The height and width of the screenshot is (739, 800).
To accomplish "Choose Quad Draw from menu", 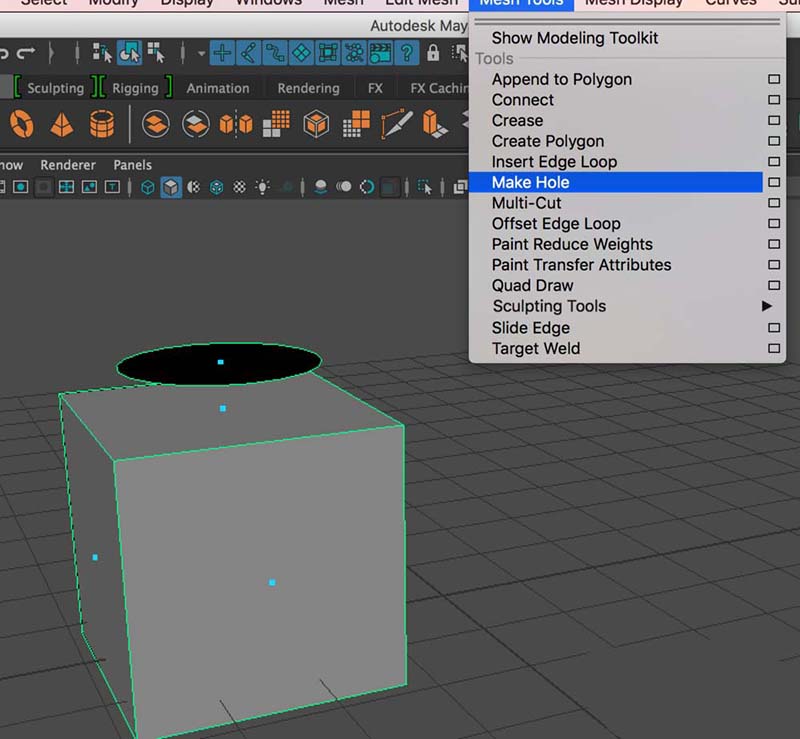I will 532,286.
